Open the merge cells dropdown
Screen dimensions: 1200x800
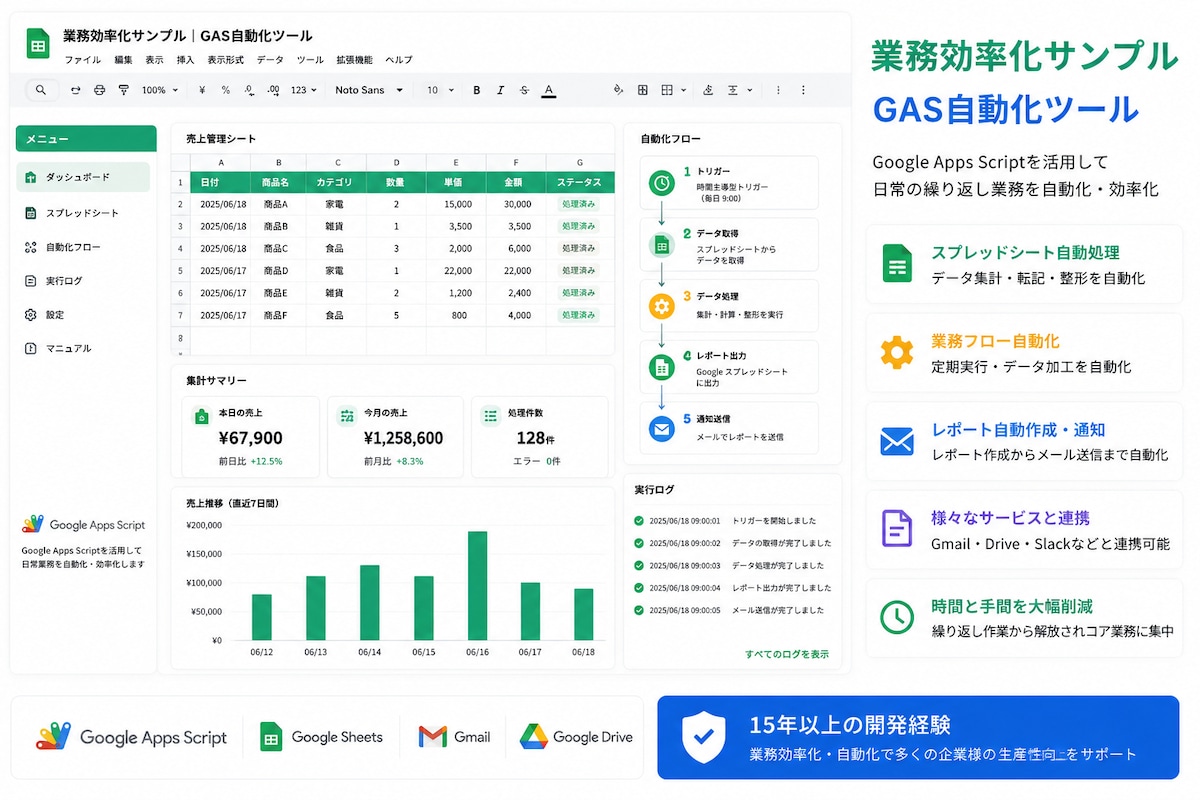point(674,90)
